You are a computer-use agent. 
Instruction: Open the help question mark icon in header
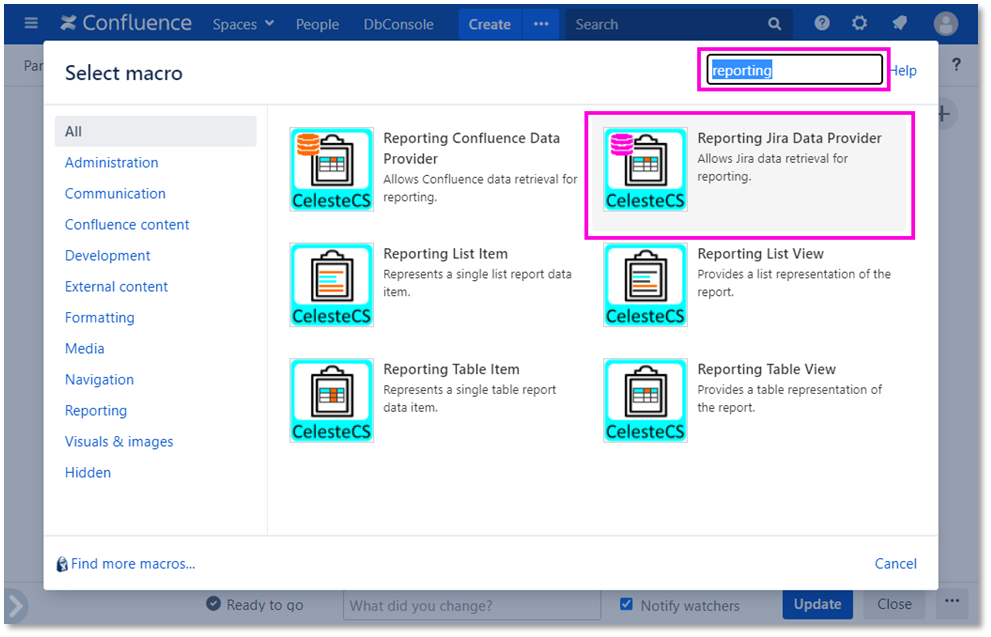pos(822,23)
